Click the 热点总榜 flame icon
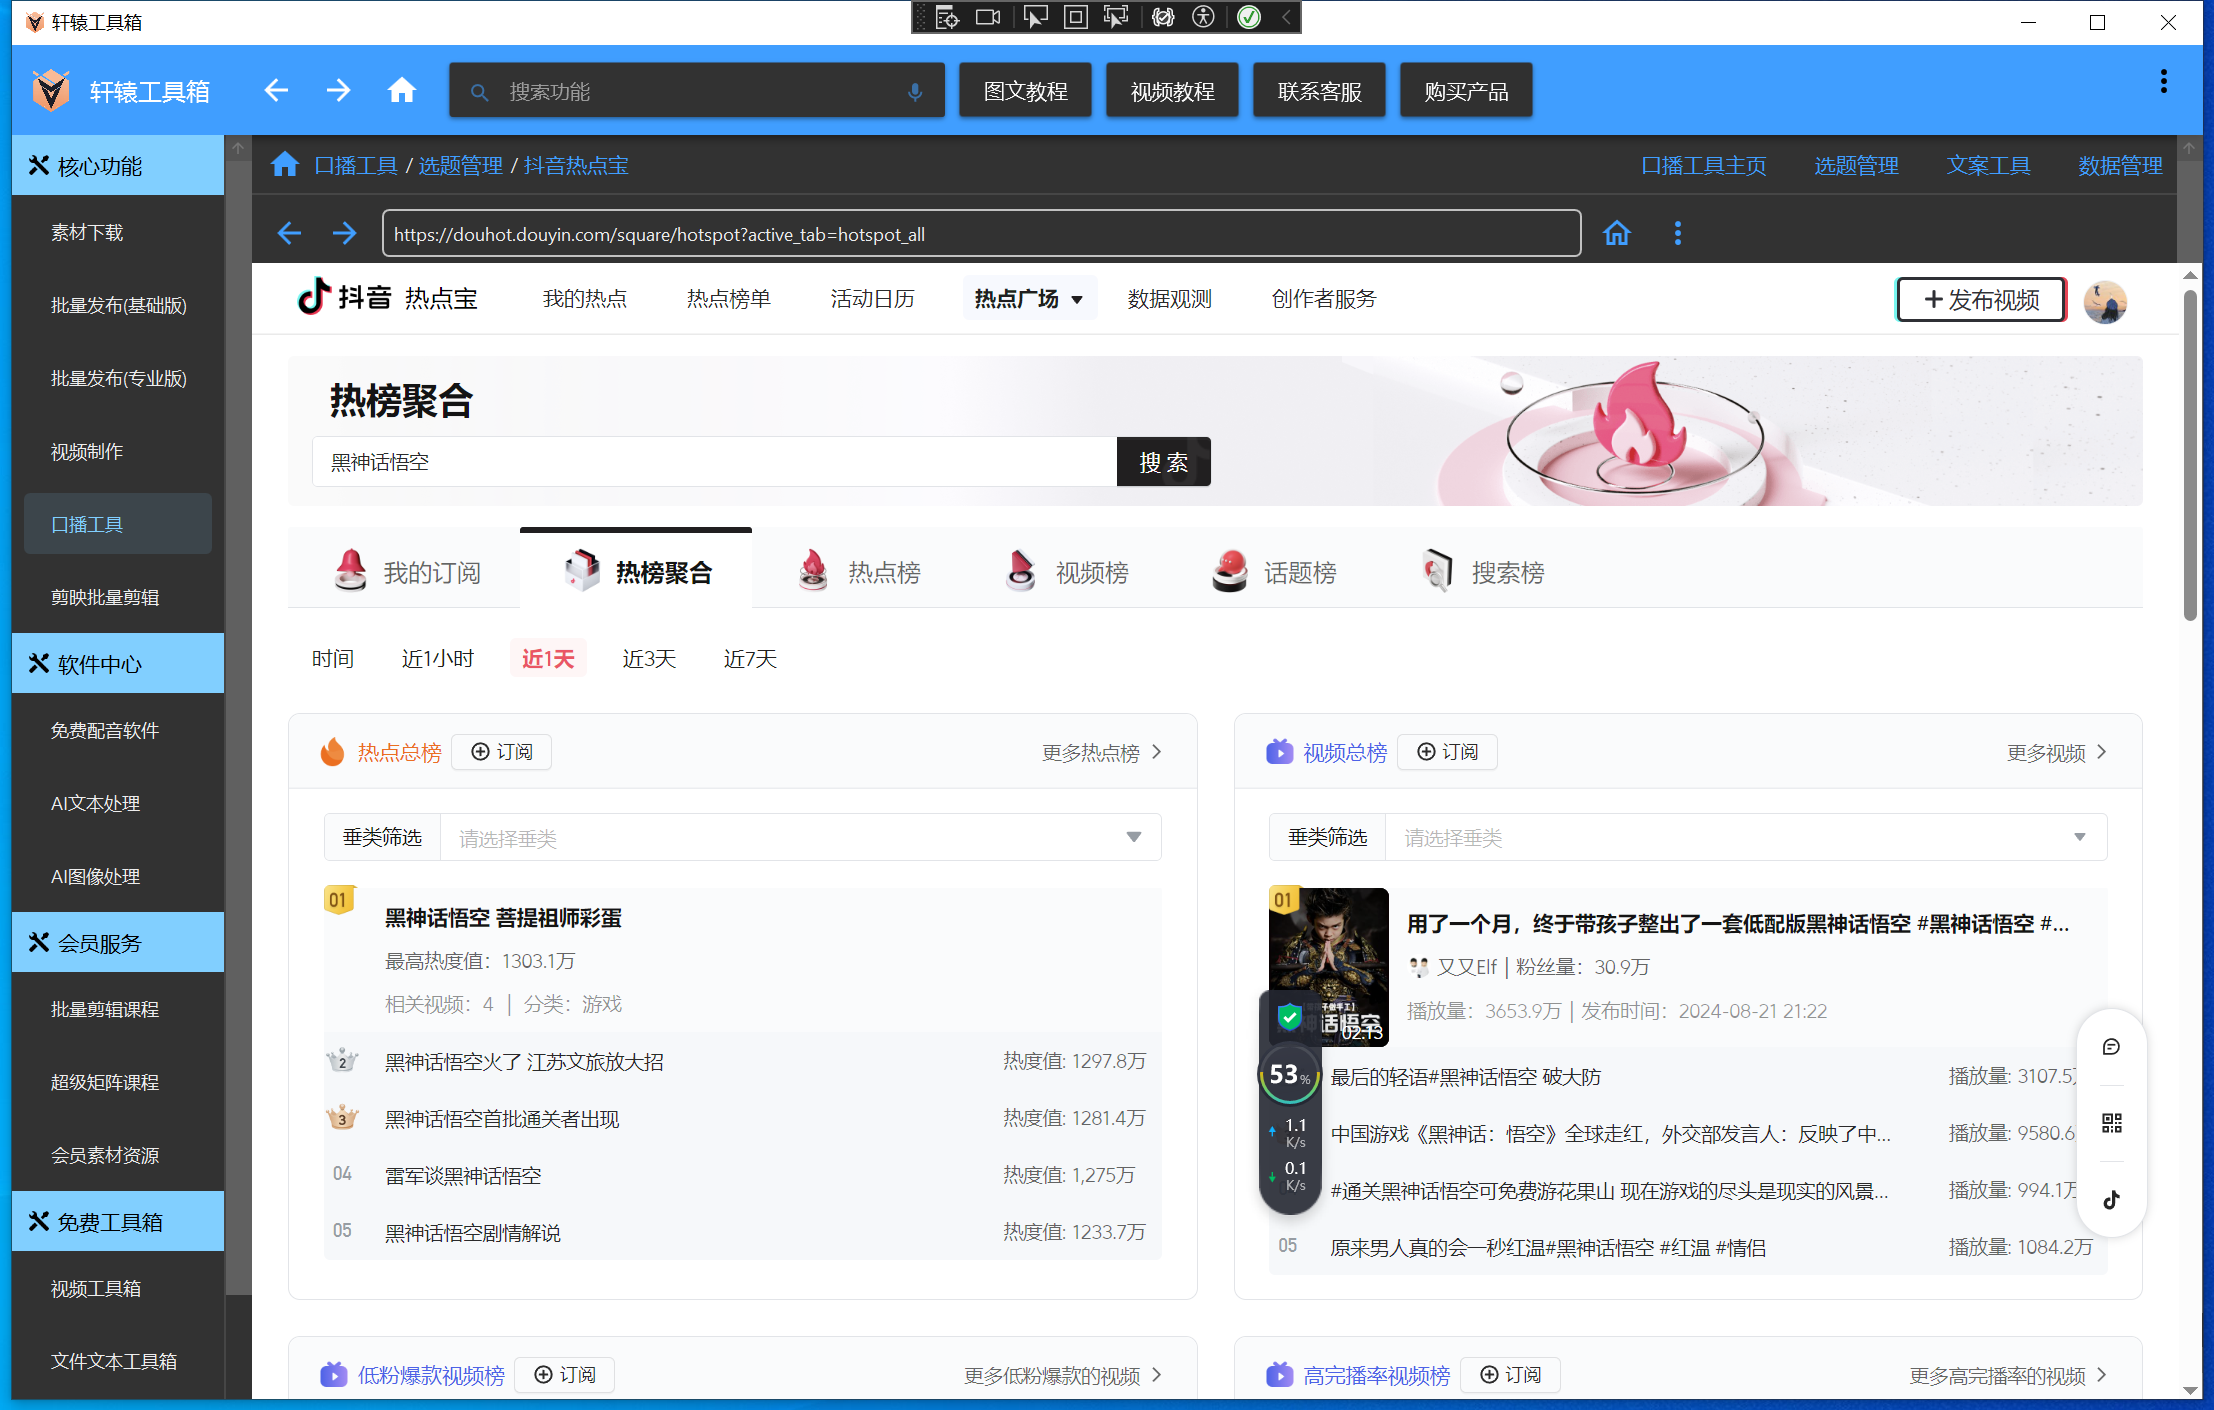Screen dimensions: 2214x1410 [332, 752]
